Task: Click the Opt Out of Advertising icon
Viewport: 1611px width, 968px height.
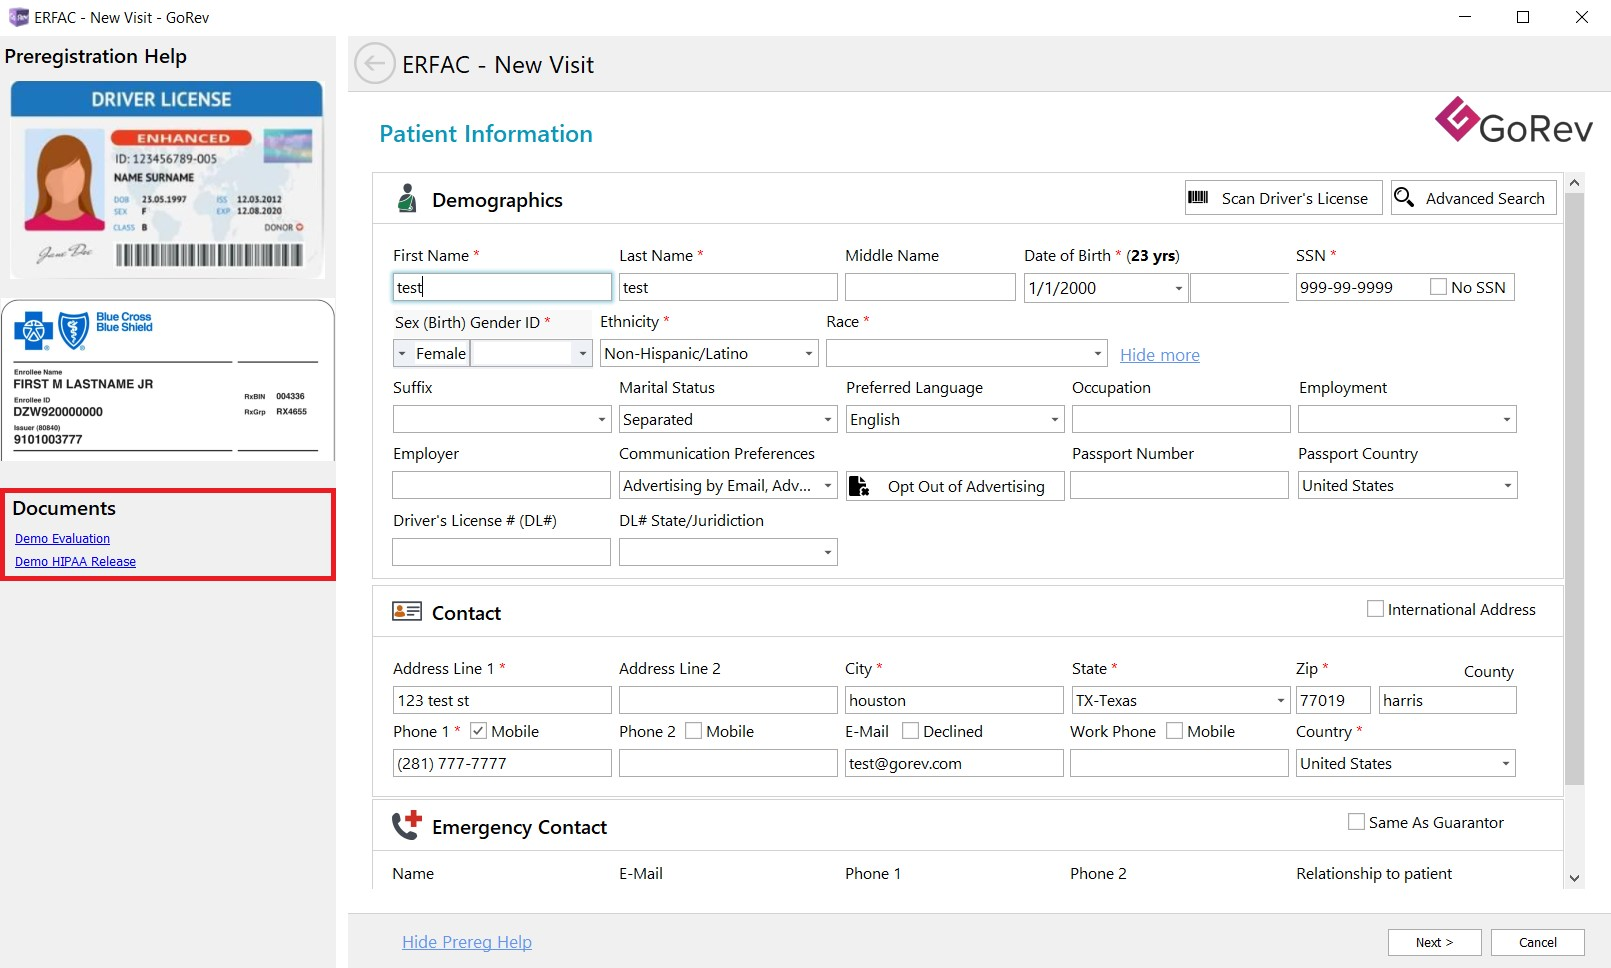Action: coord(859,486)
